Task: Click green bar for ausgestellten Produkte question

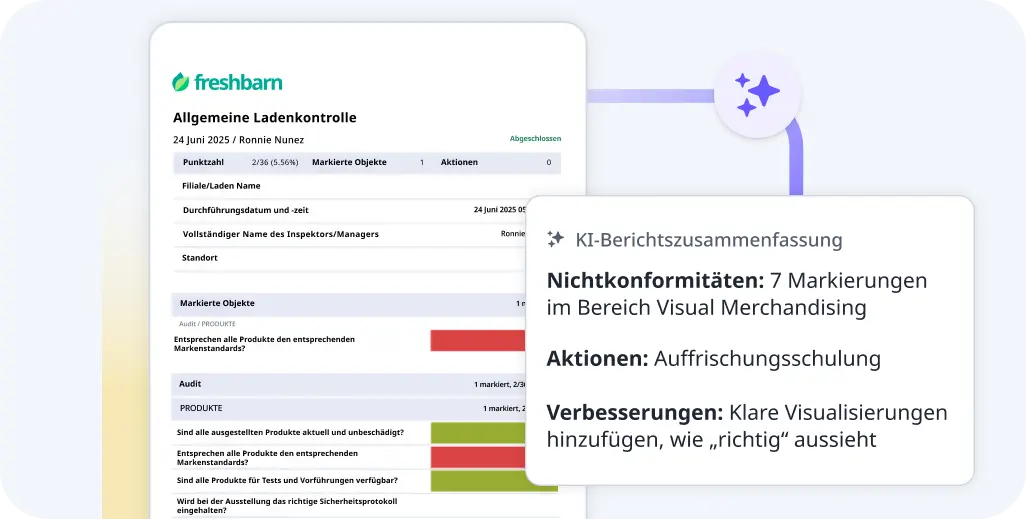Action: click(478, 433)
